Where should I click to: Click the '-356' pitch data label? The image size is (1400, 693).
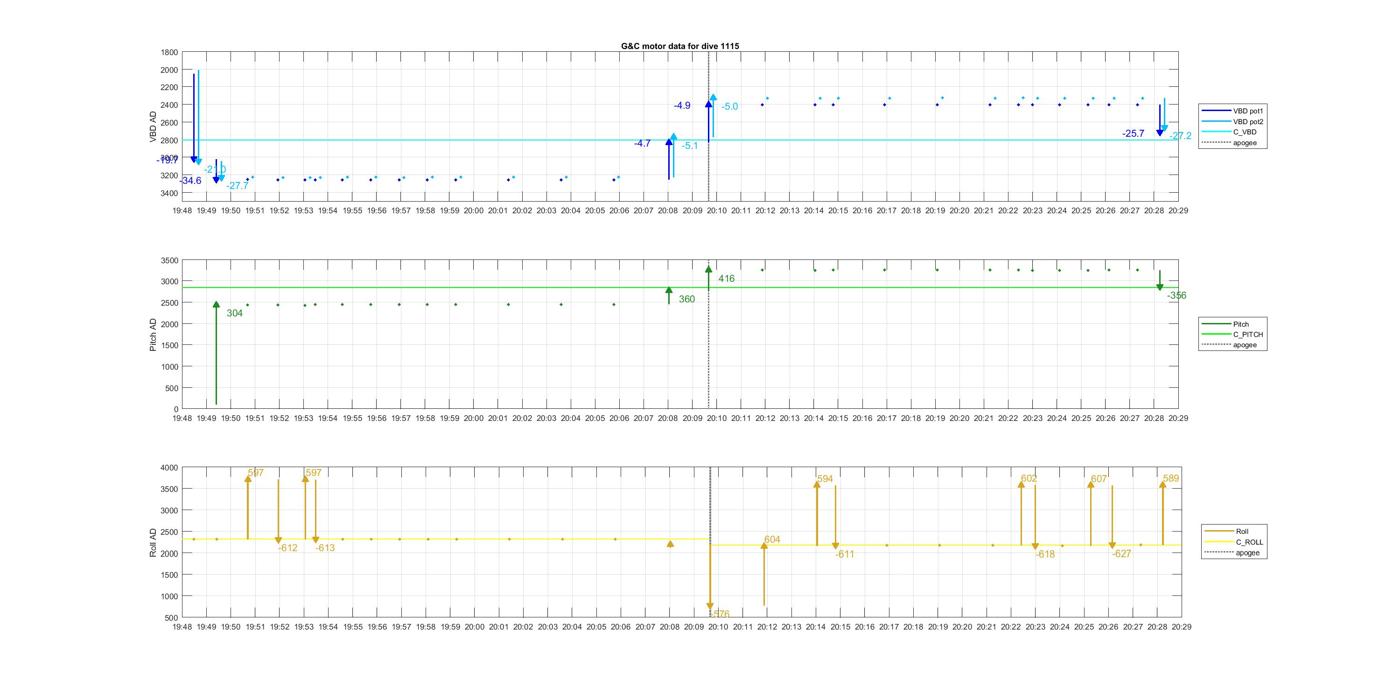1177,296
